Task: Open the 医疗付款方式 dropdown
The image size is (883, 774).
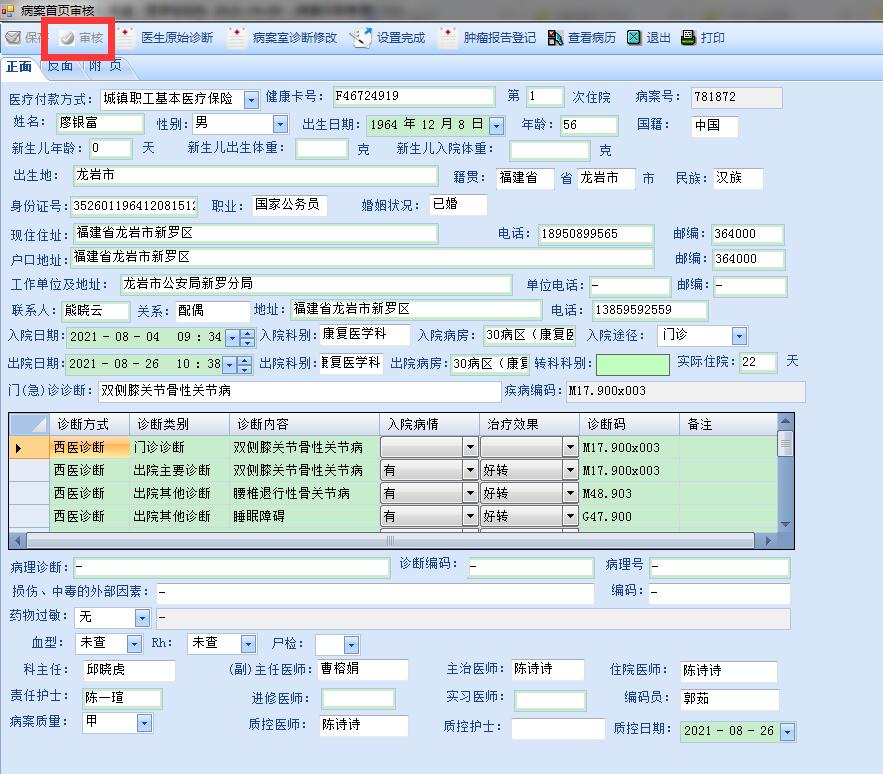Action: 251,100
